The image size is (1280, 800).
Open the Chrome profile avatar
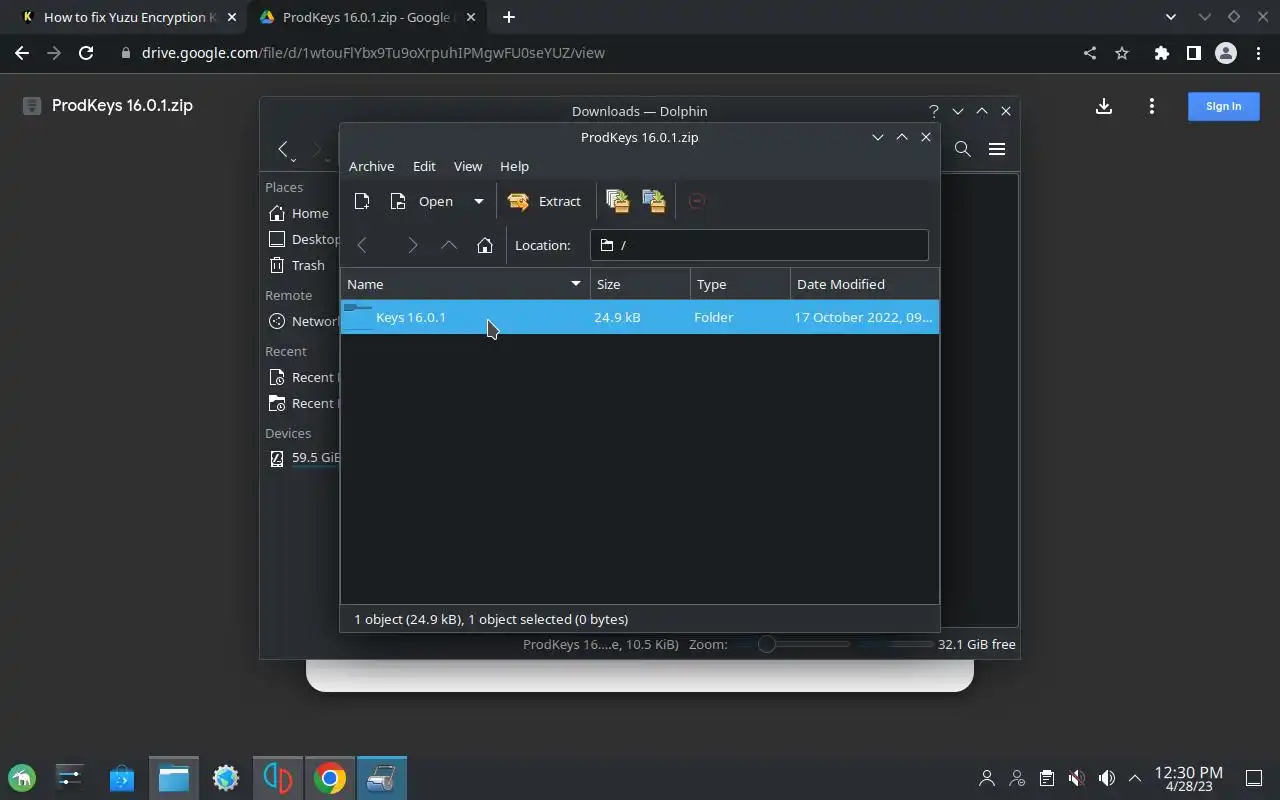point(1225,53)
